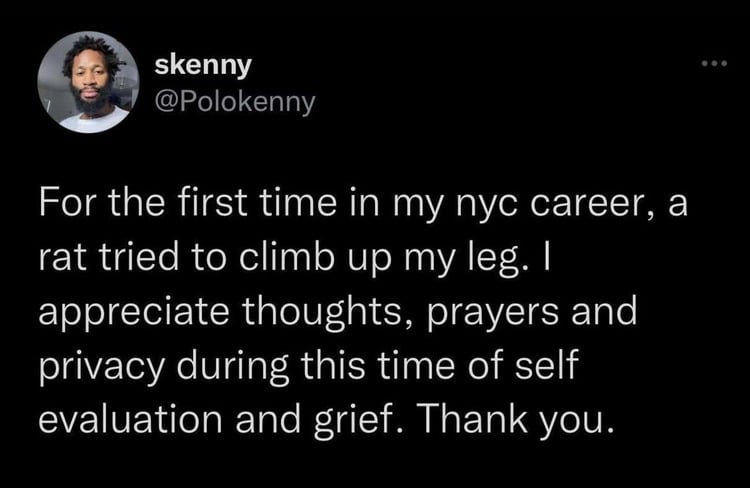Click the word "leg." in the tweet
The height and width of the screenshot is (488, 750).
[x=503, y=258]
